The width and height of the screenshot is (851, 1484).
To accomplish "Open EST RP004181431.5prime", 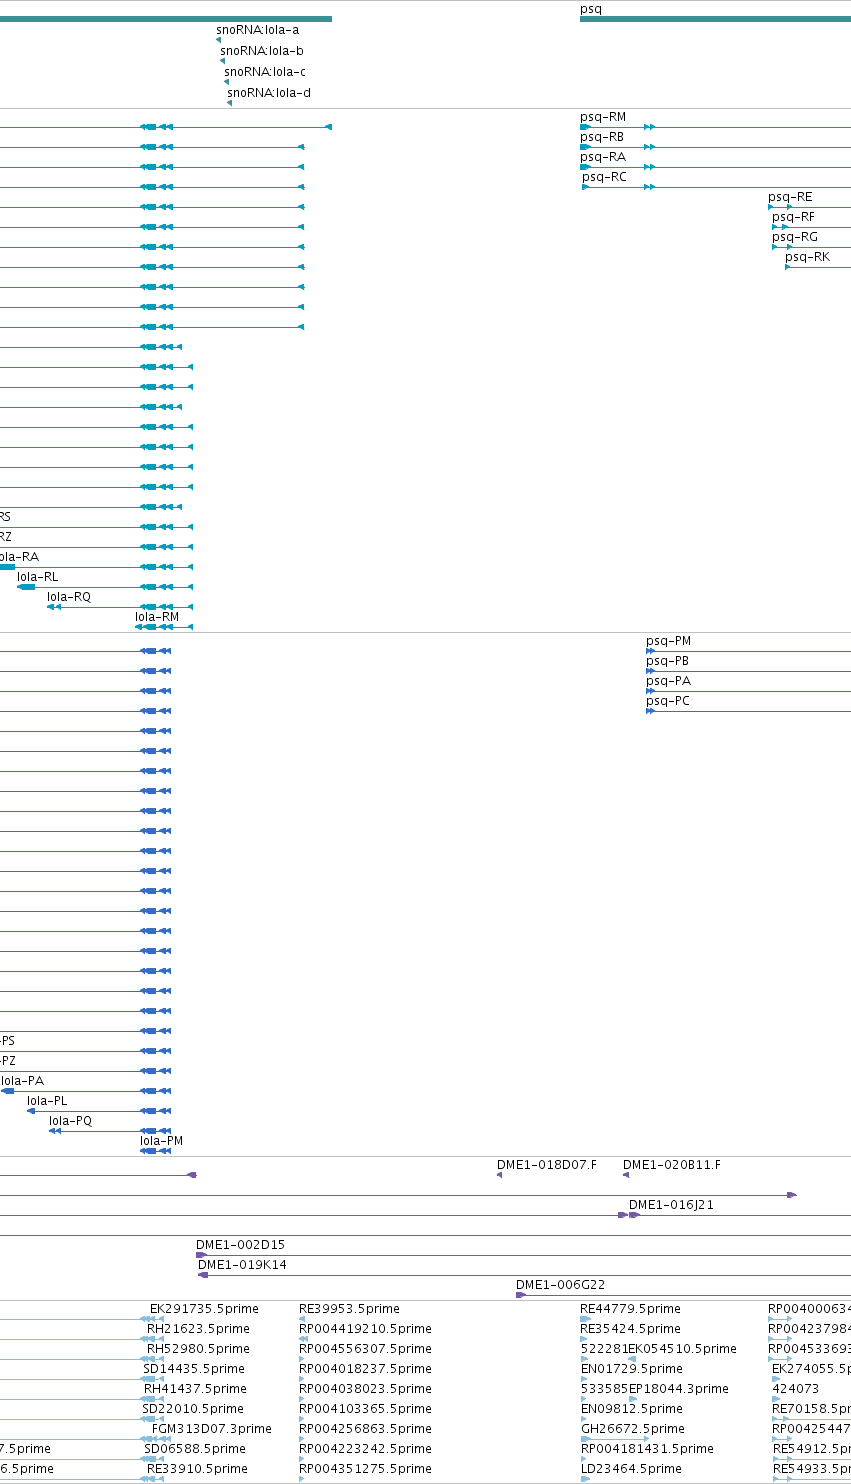I will (647, 1449).
